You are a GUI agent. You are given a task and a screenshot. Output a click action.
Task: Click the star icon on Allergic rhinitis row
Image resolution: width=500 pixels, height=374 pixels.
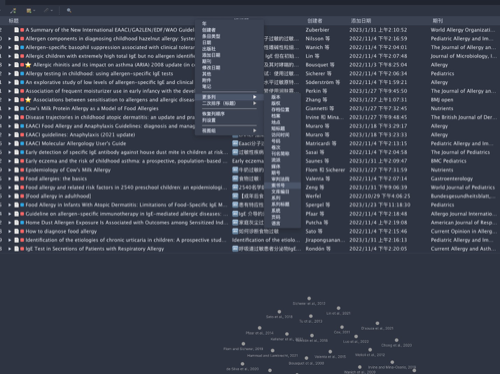click(x=28, y=65)
